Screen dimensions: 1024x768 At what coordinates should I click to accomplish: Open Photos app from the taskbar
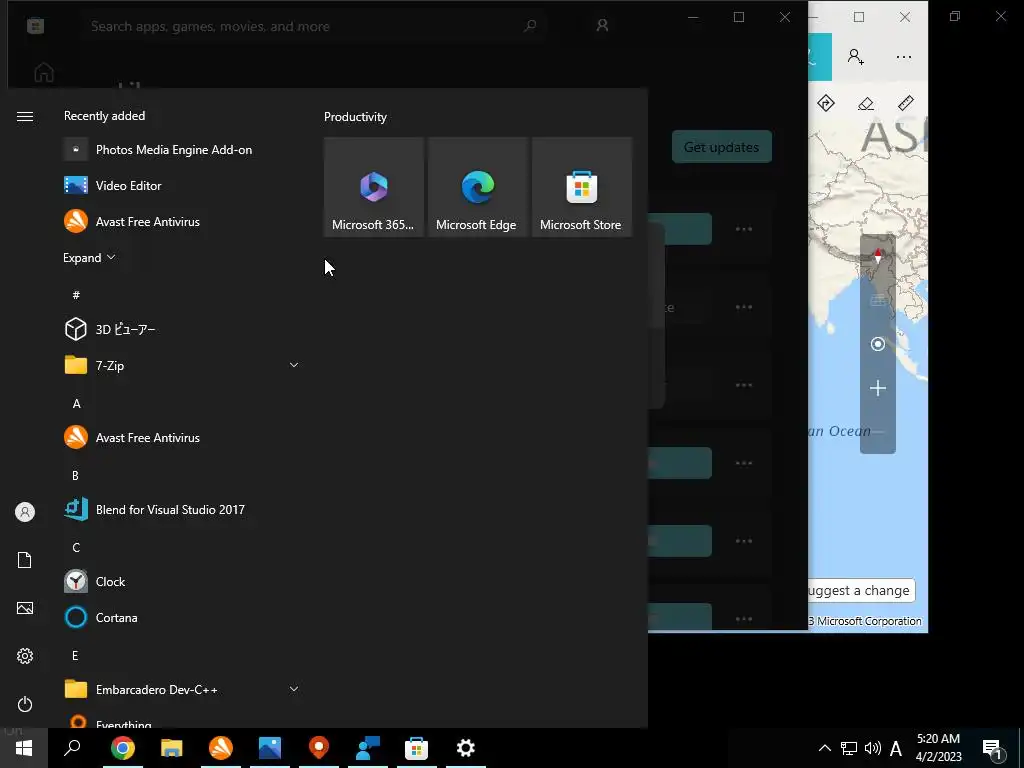pos(270,748)
